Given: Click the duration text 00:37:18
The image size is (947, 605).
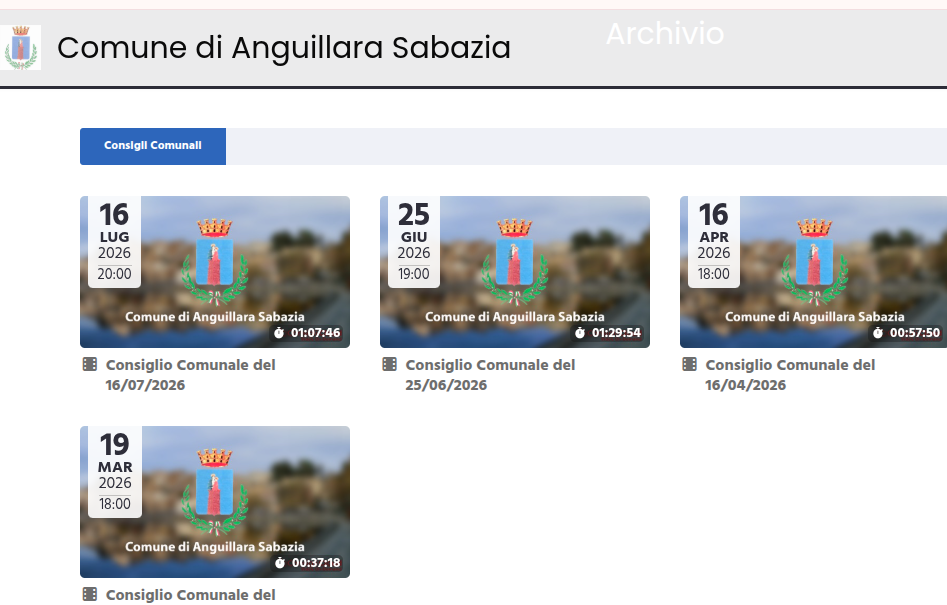Looking at the screenshot, I should click(x=316, y=563).
